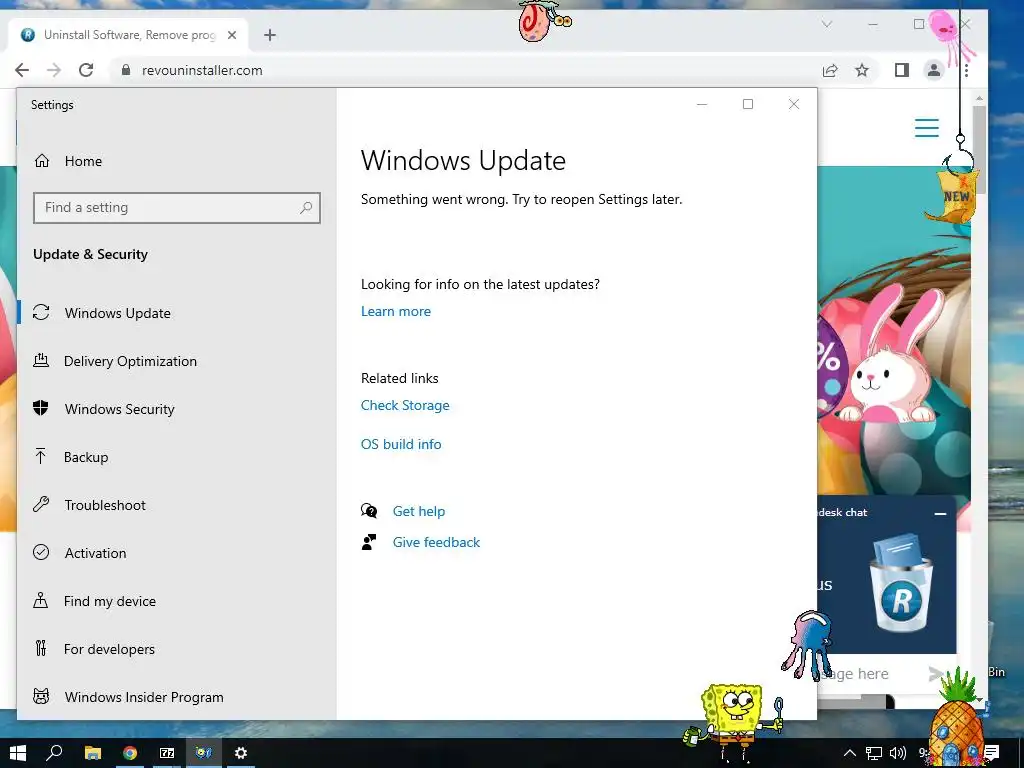Click the Find a setting search box
The width and height of the screenshot is (1024, 768).
pos(176,208)
